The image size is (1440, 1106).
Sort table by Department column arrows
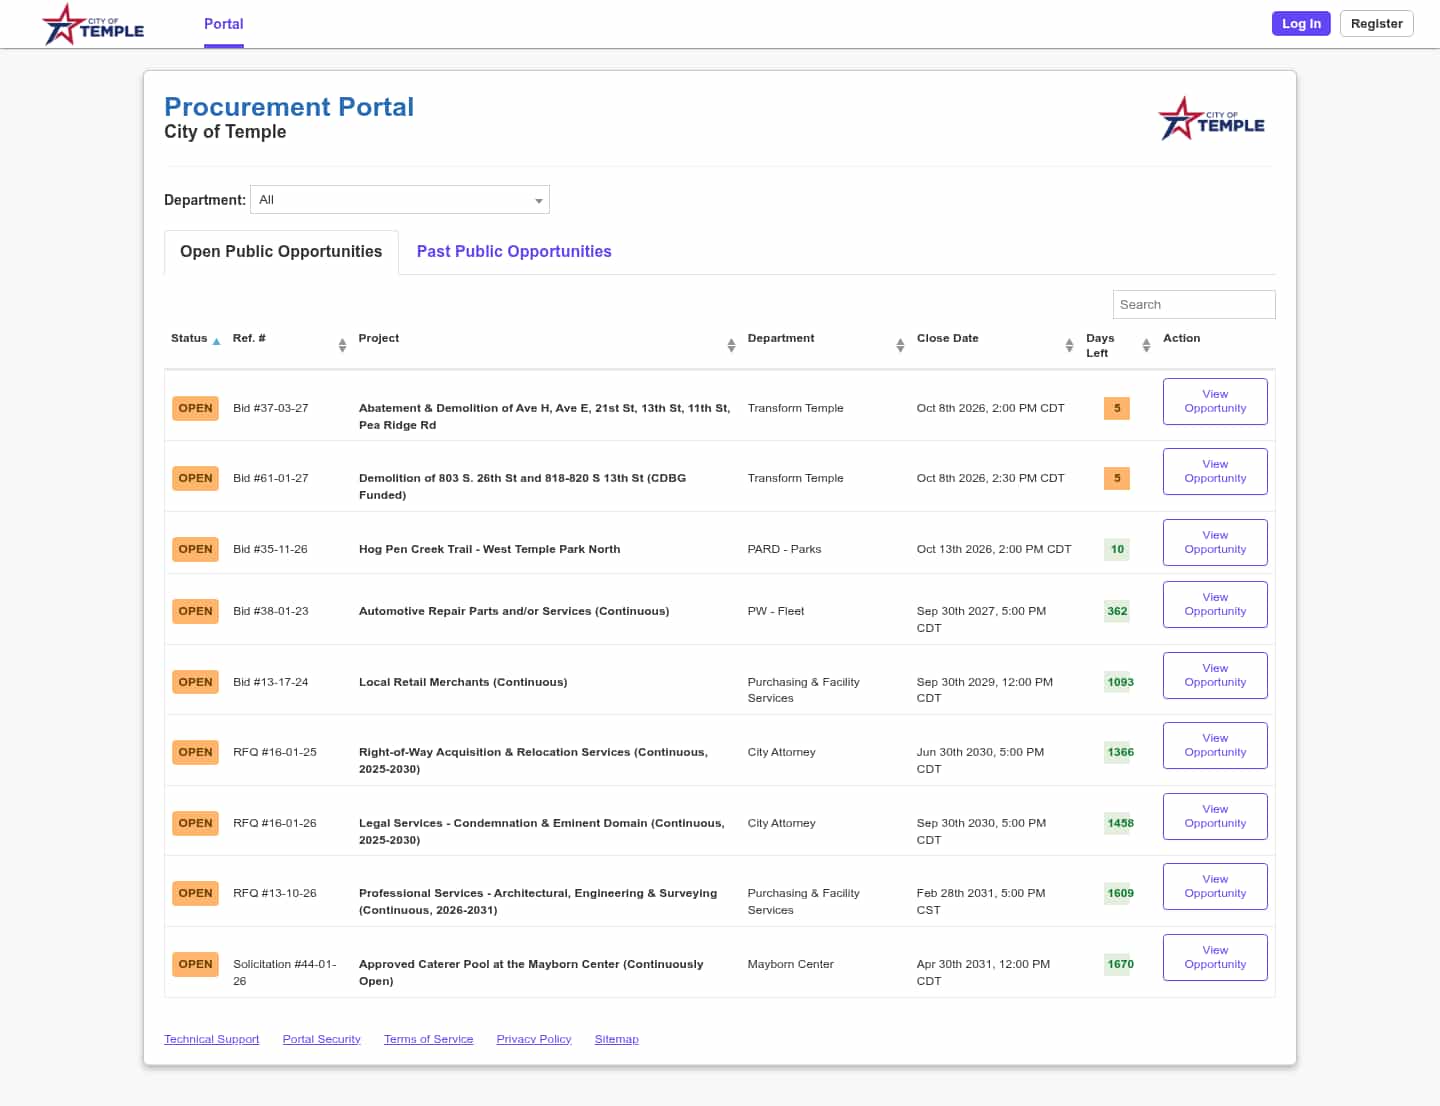pos(900,345)
